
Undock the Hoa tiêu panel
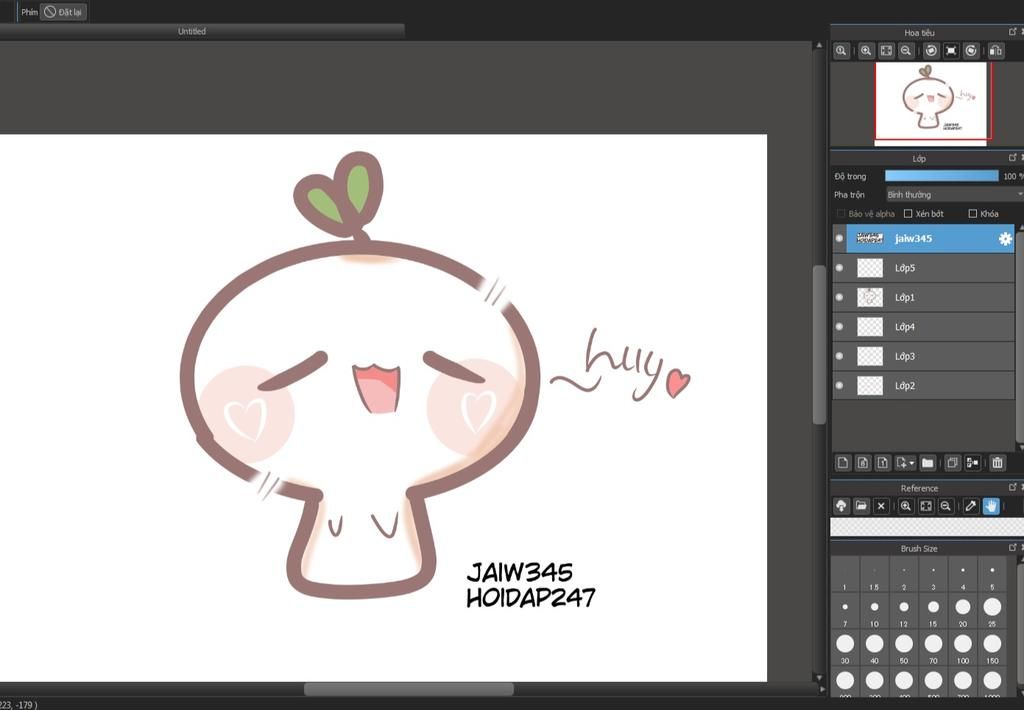1013,31
